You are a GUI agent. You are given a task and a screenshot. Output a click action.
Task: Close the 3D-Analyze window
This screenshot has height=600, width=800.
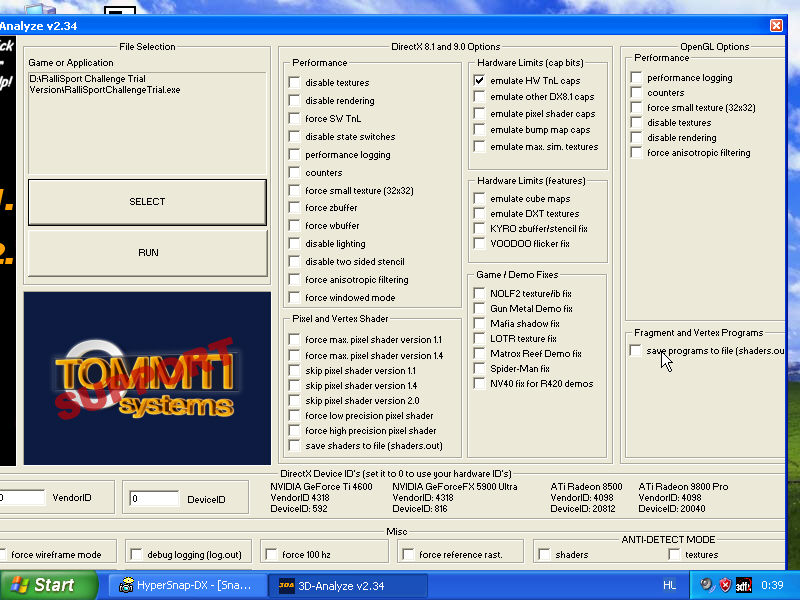click(x=776, y=26)
